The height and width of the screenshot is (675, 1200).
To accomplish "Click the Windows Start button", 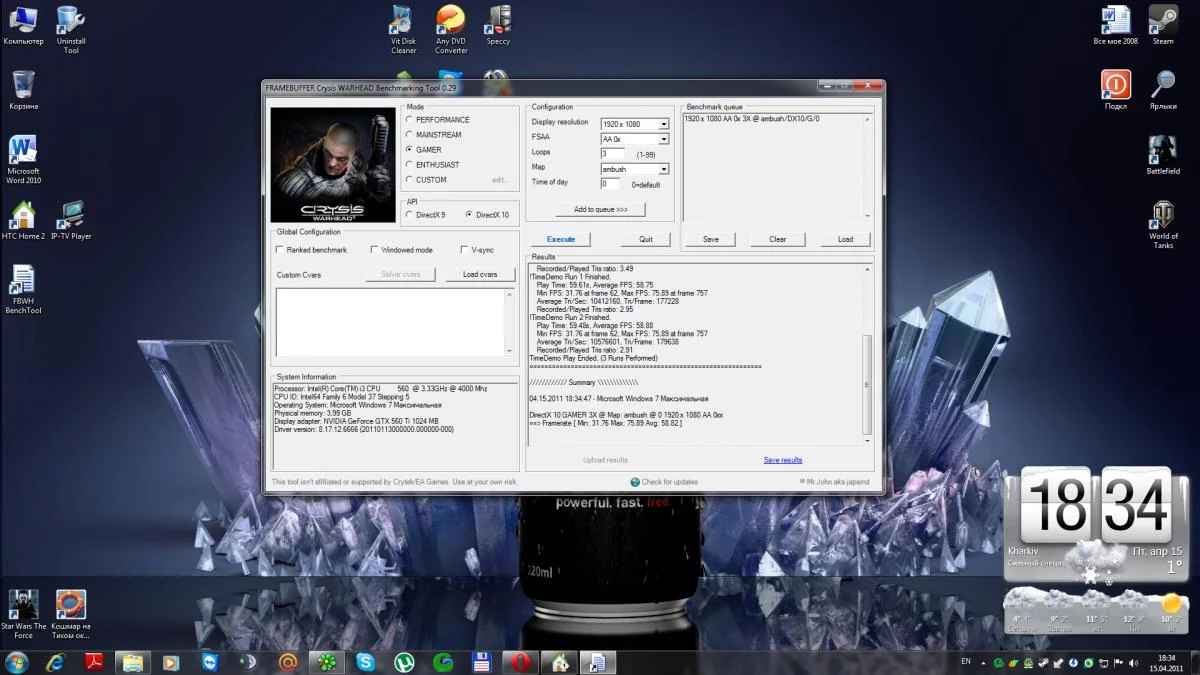I will point(17,662).
